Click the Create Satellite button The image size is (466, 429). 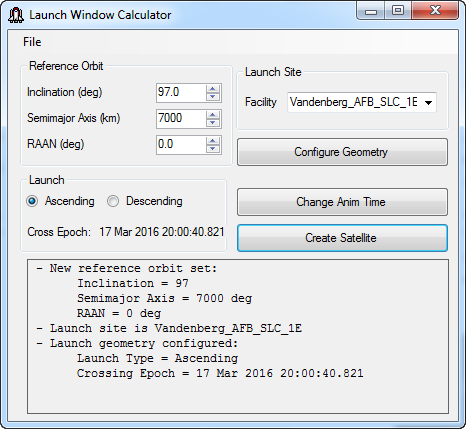342,238
